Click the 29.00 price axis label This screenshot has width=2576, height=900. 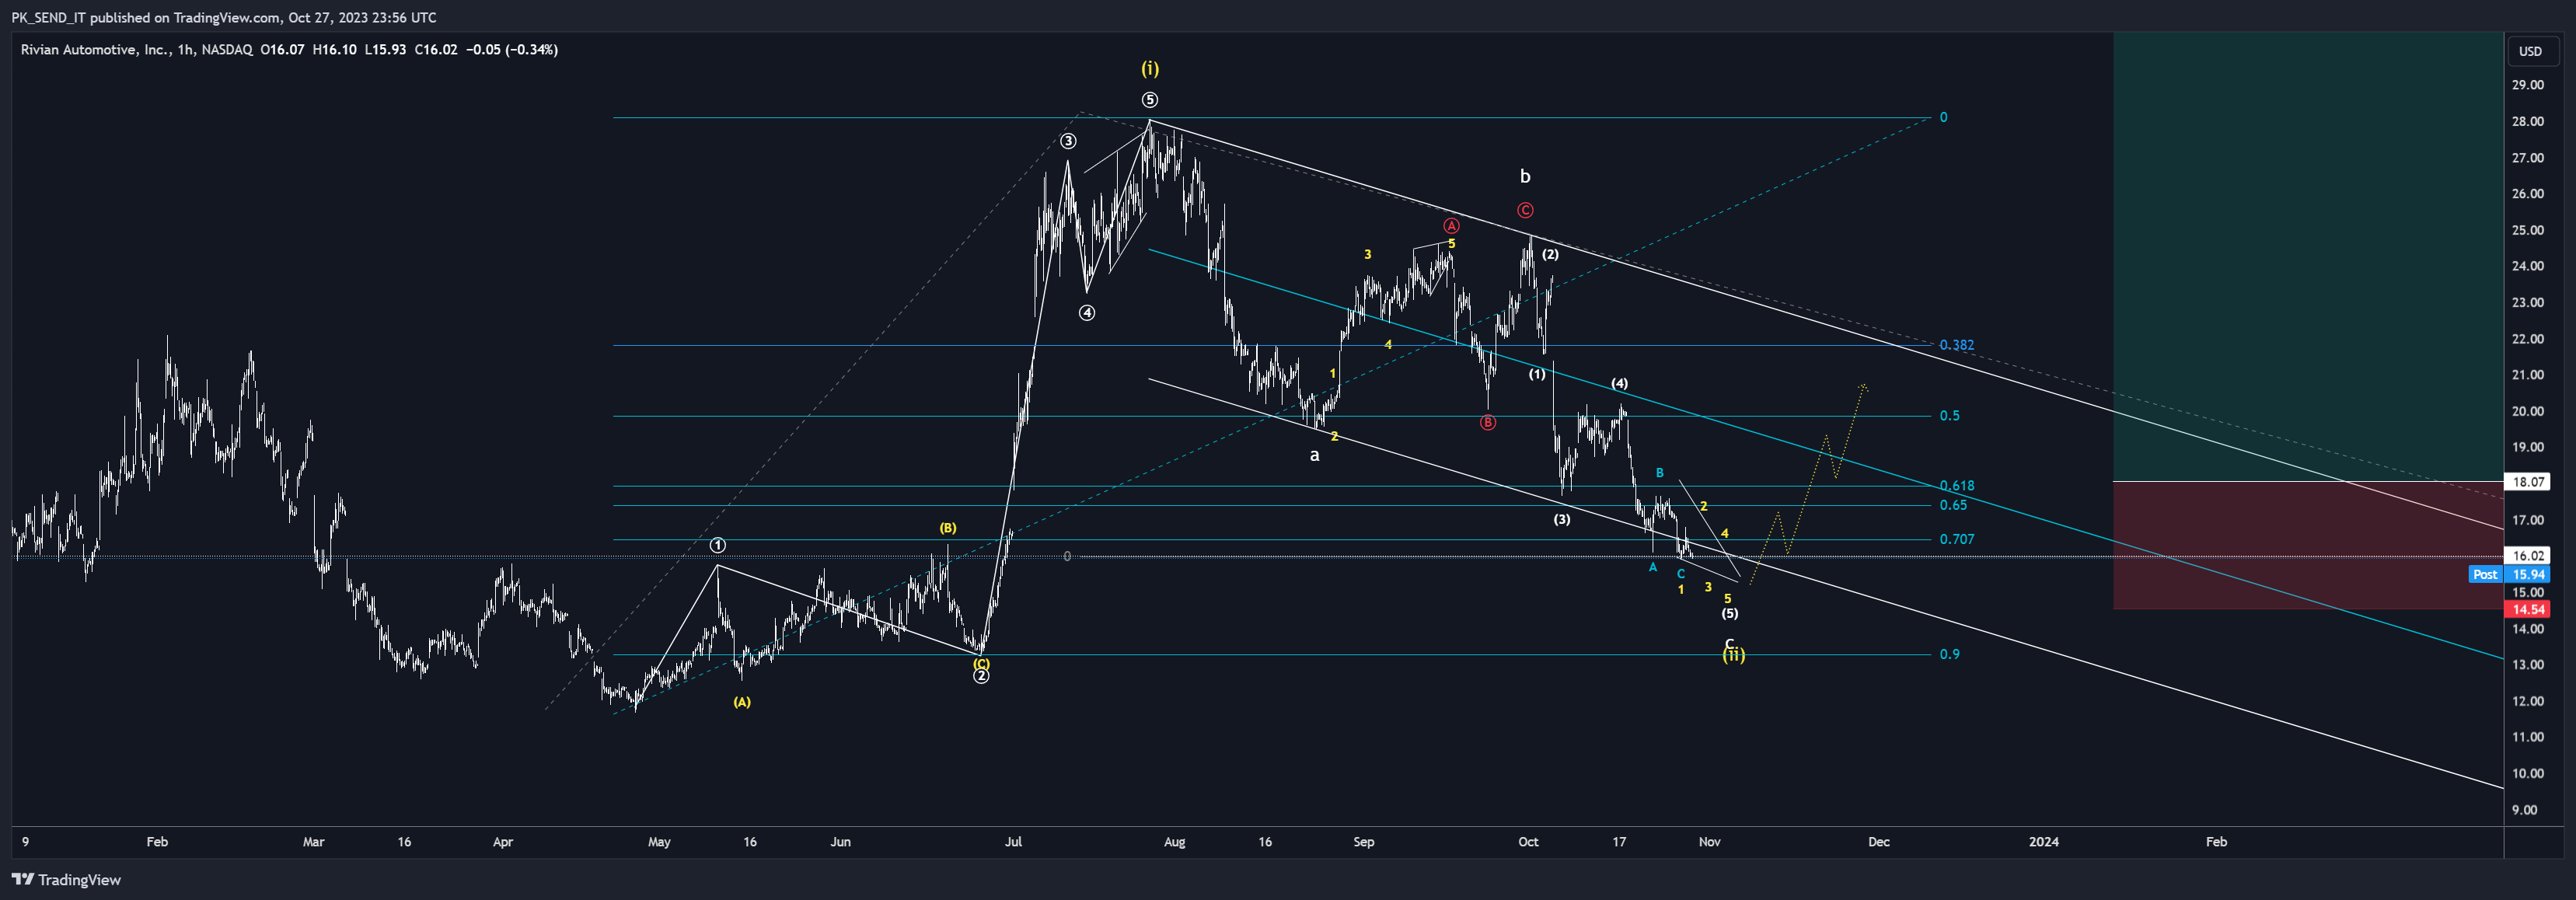coord(2528,85)
